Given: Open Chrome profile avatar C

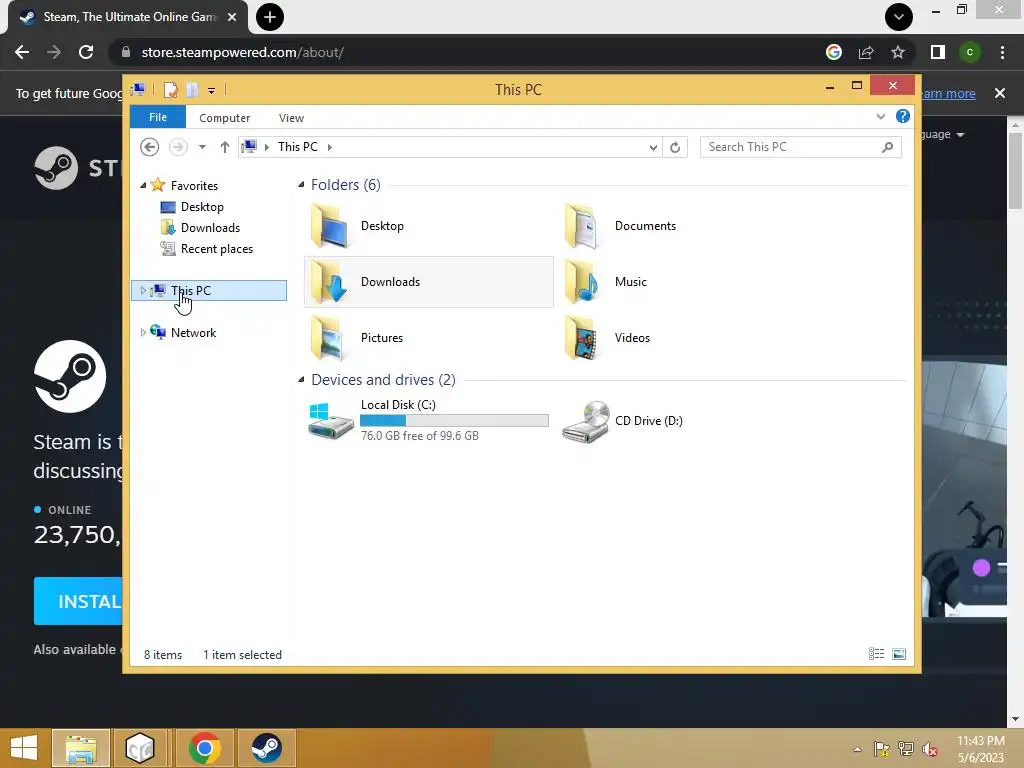Looking at the screenshot, I should point(970,52).
